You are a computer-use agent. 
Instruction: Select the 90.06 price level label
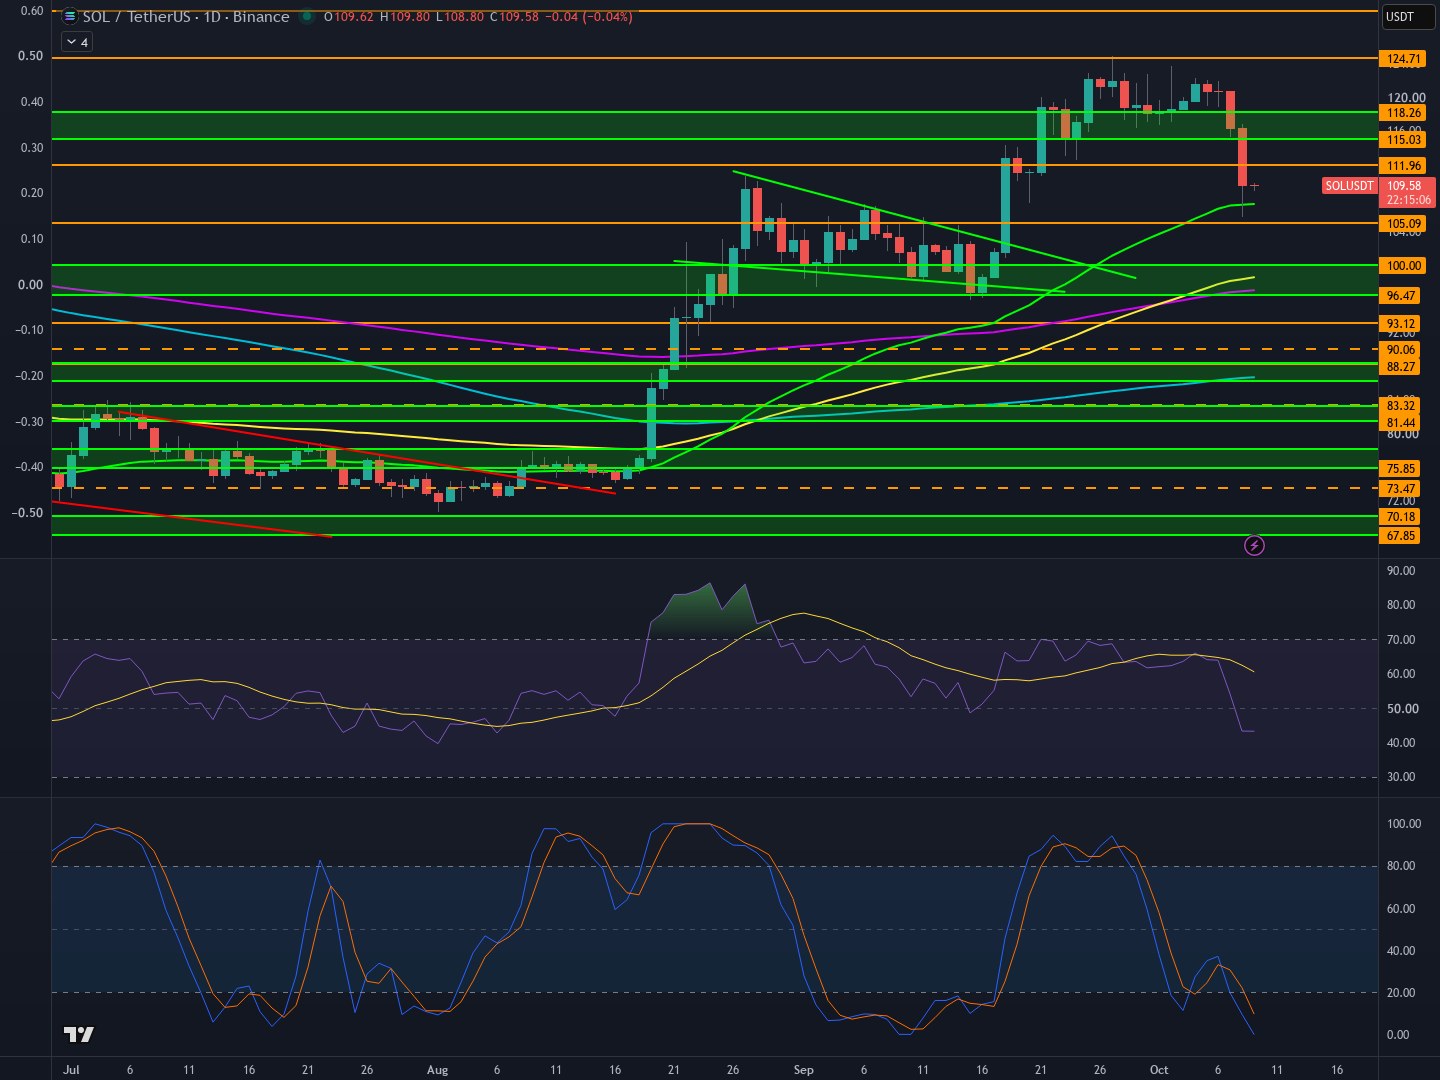tap(1400, 350)
